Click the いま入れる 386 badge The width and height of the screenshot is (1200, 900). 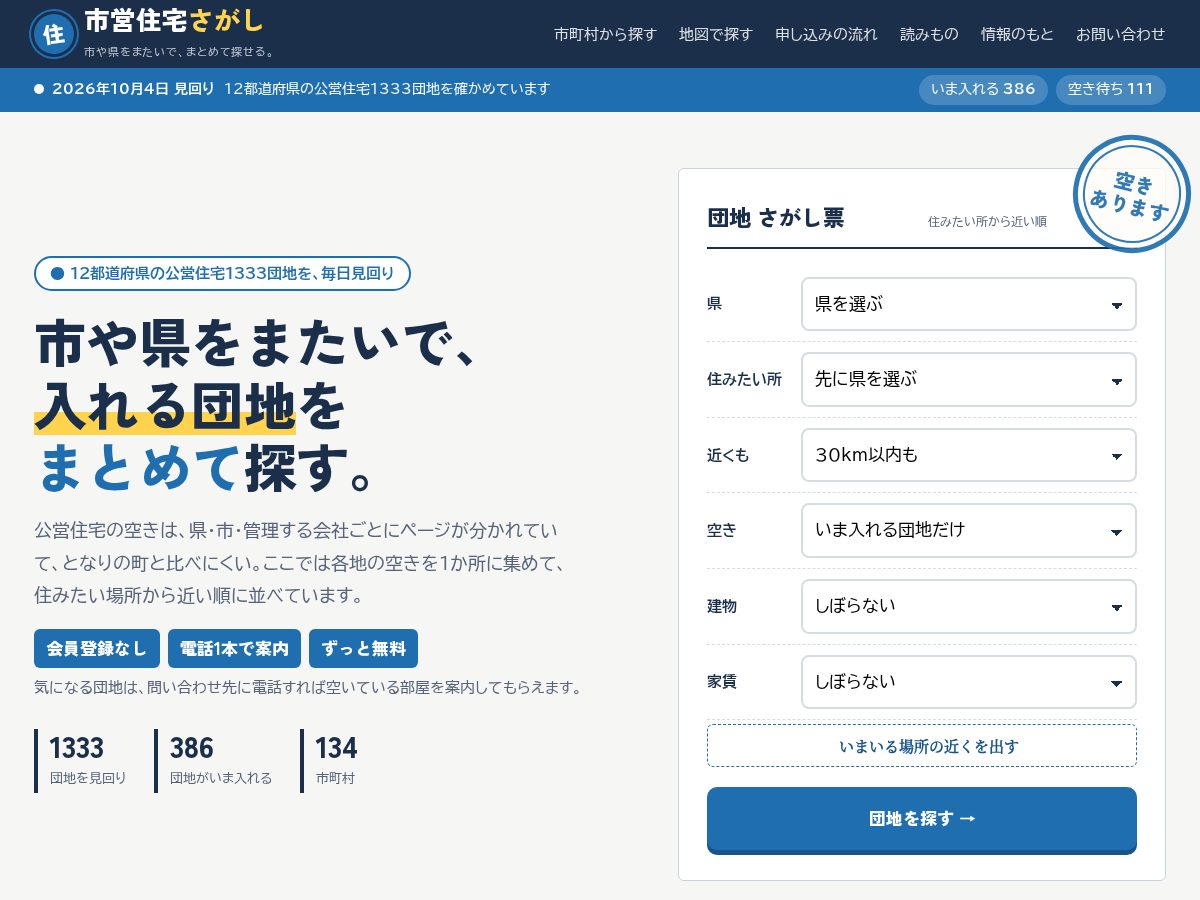coord(983,89)
